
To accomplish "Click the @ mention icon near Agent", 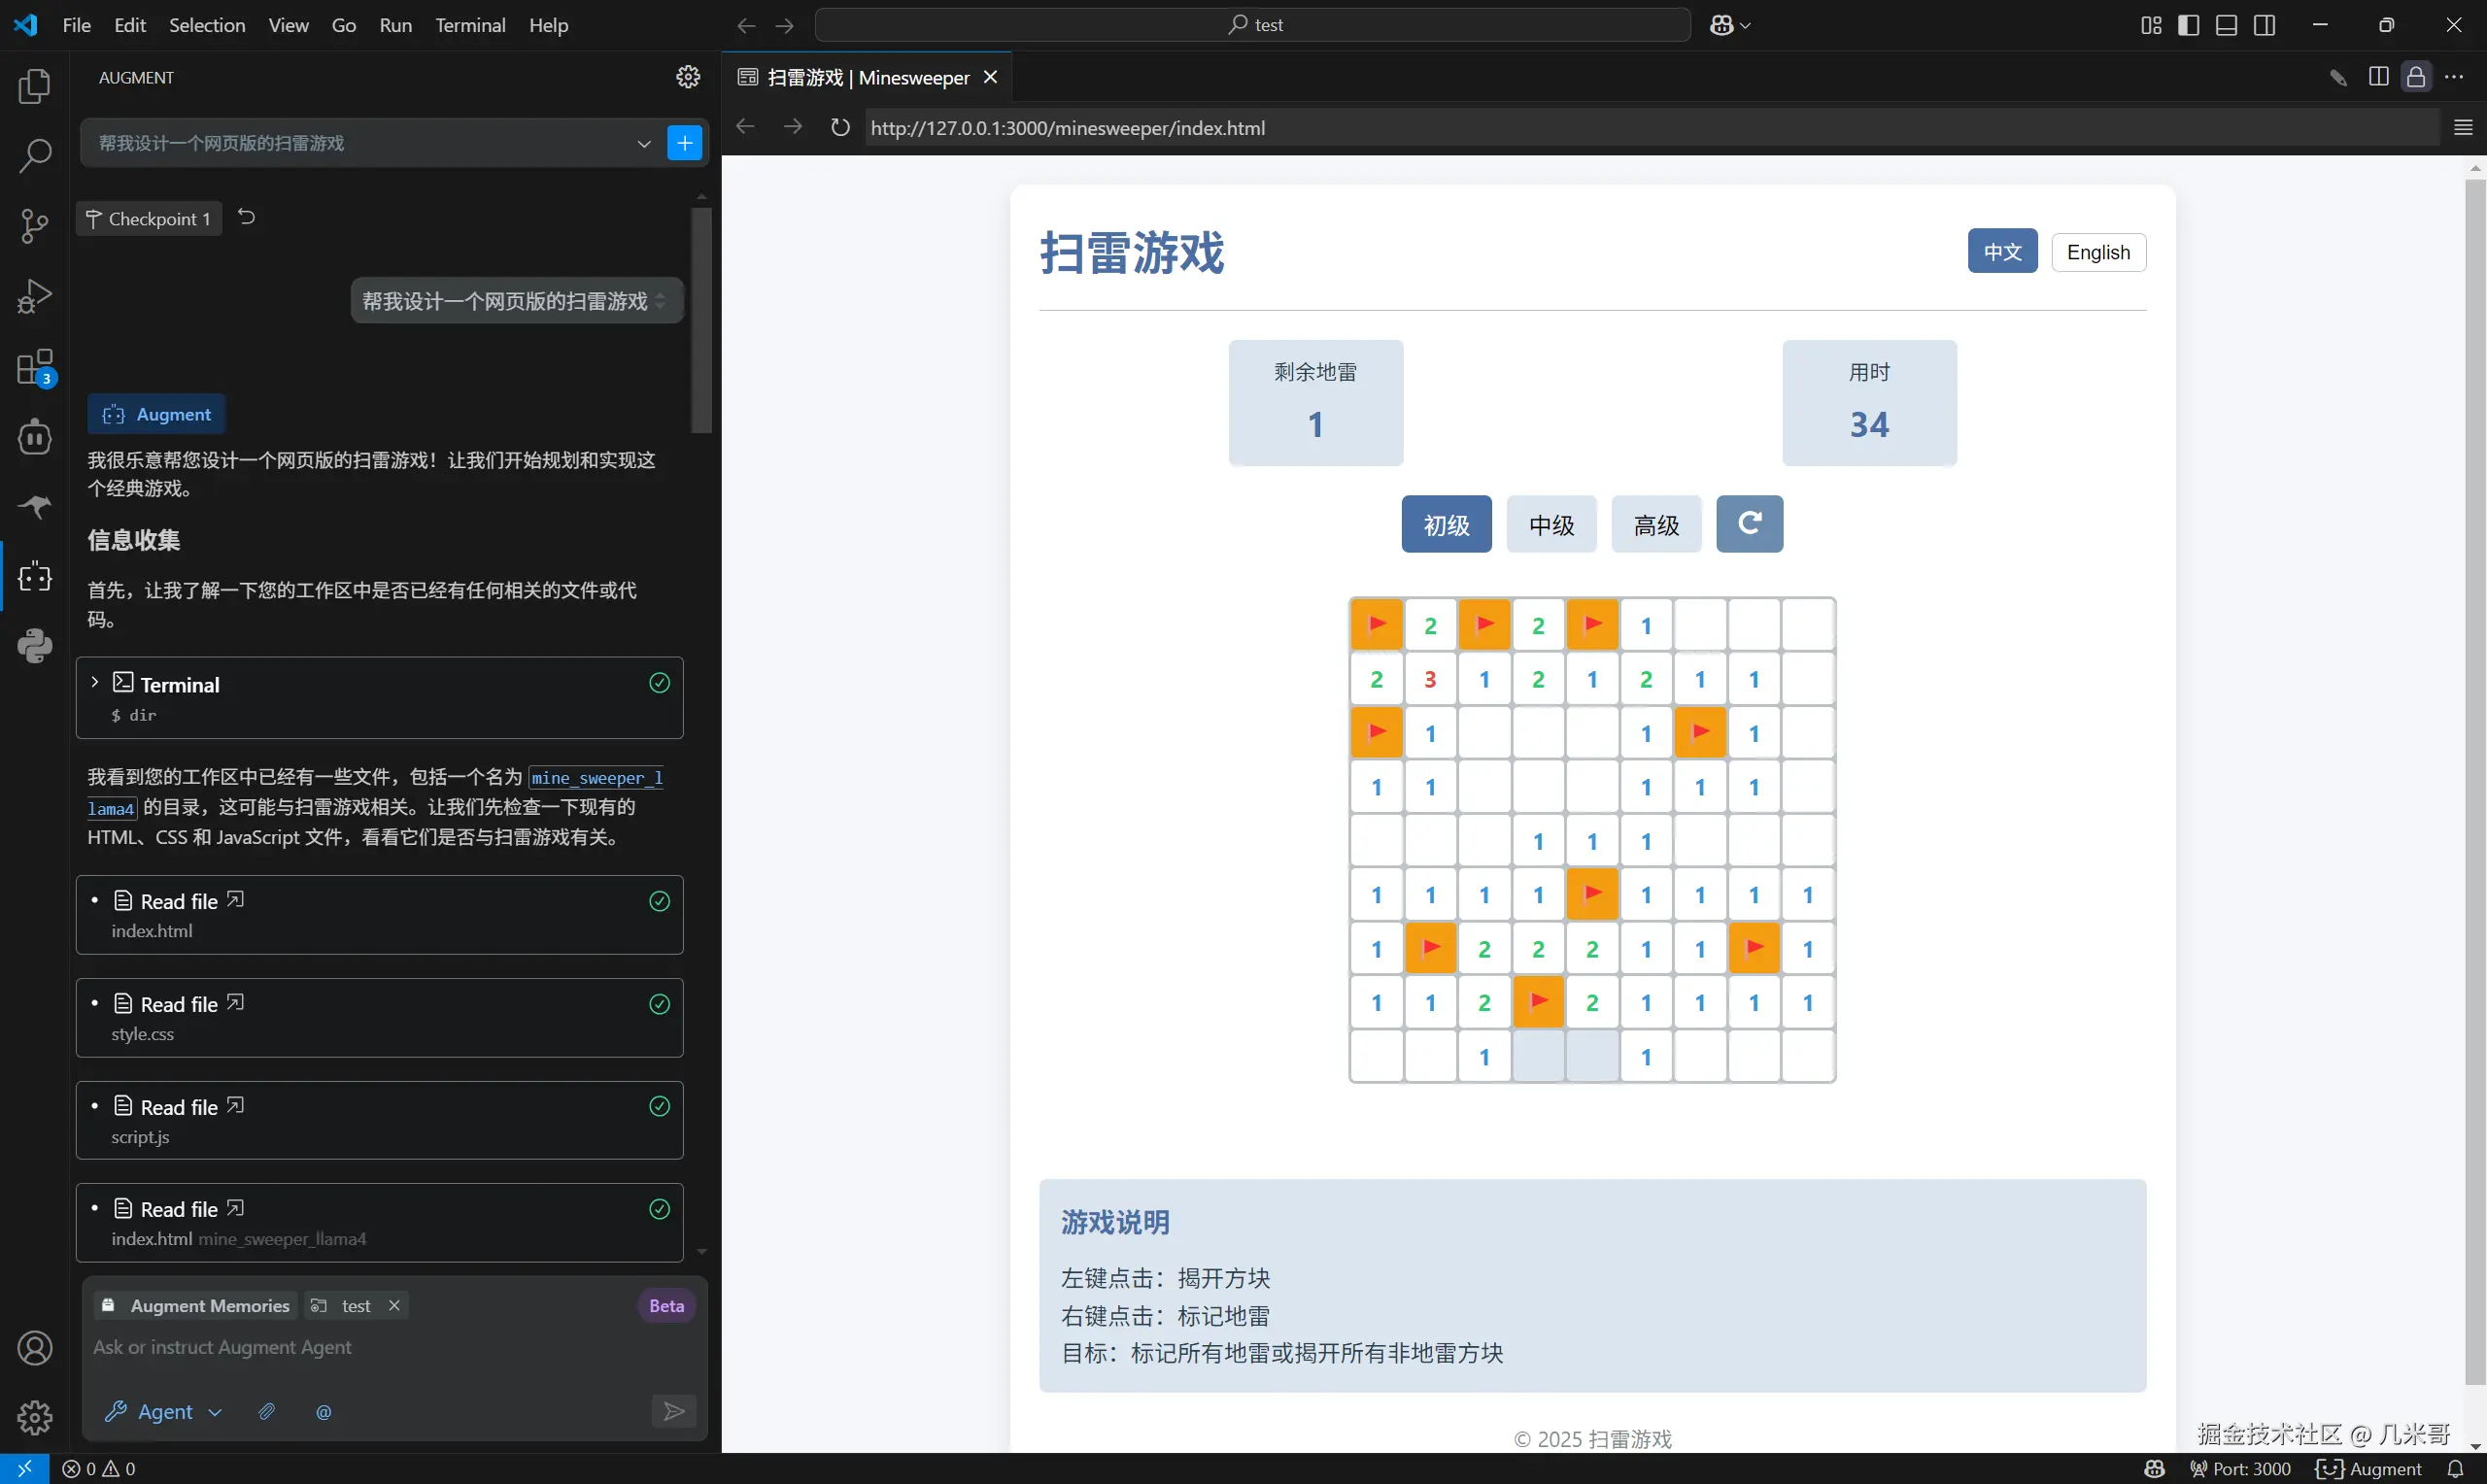I will (x=322, y=1412).
